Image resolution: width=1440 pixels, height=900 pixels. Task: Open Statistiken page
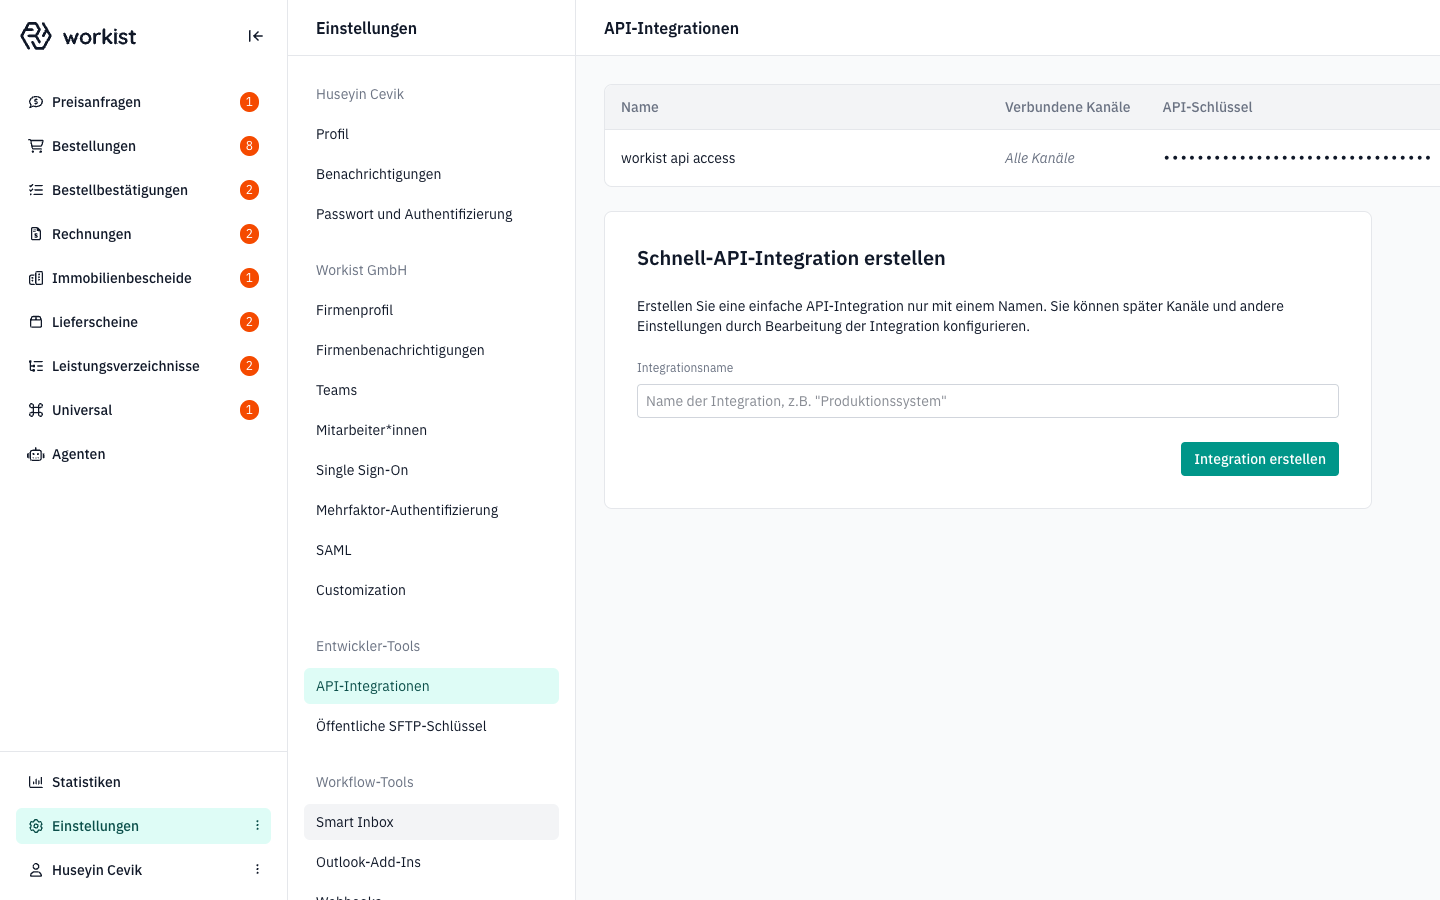[143, 782]
